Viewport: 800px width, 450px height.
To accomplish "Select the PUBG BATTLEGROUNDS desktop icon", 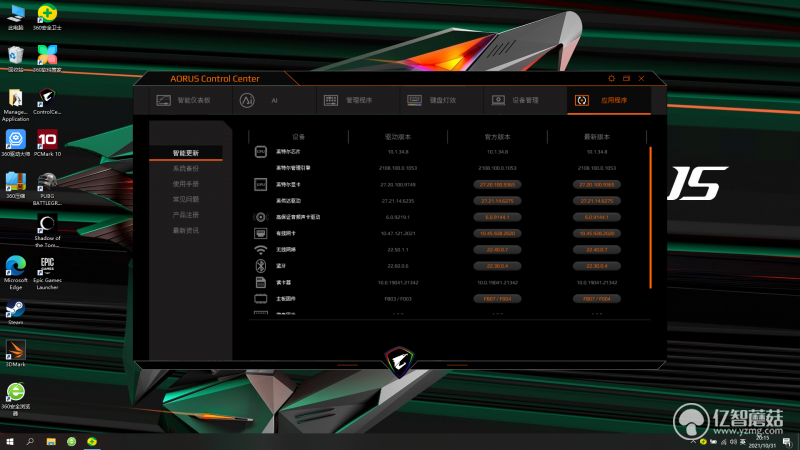I will [47, 189].
